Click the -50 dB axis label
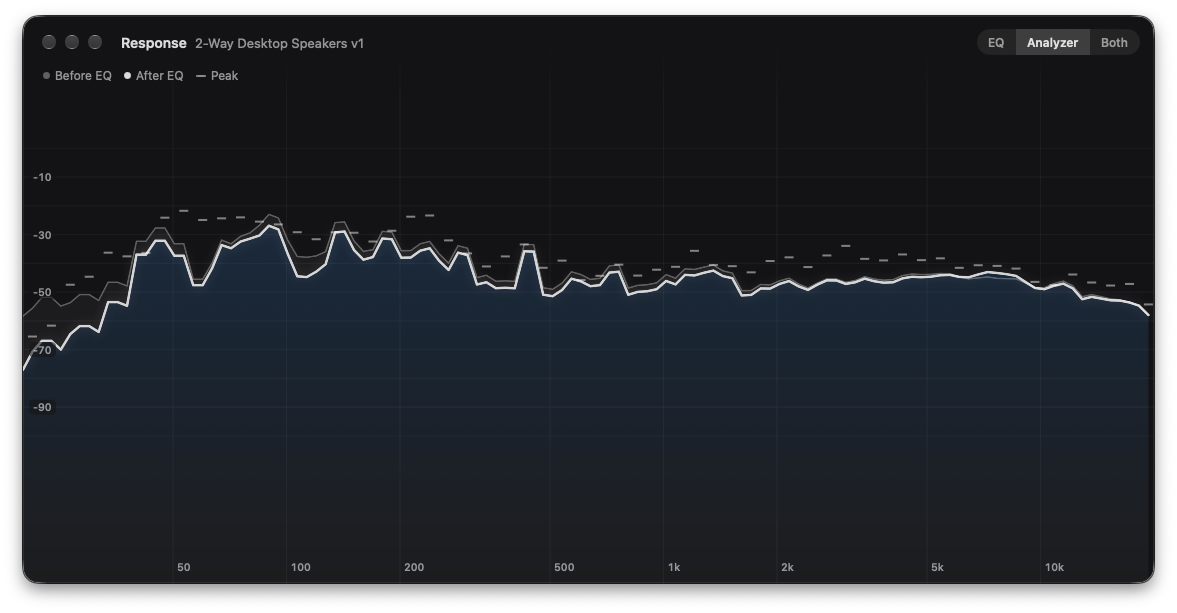 click(42, 293)
